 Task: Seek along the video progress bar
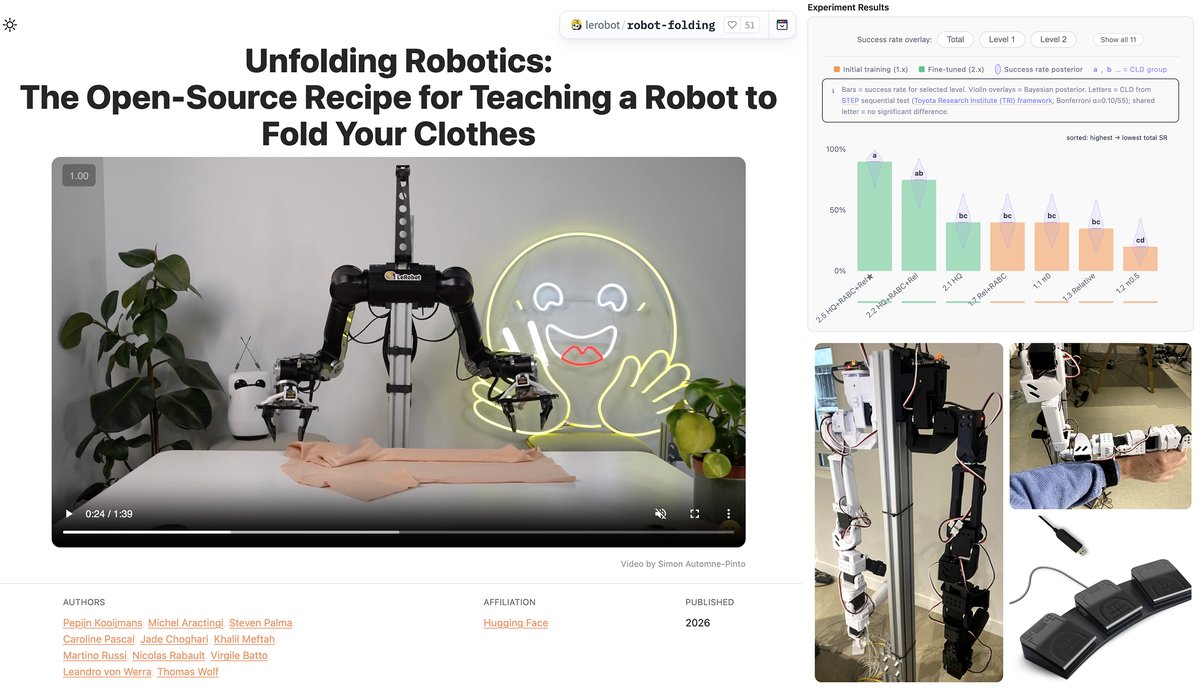point(398,532)
